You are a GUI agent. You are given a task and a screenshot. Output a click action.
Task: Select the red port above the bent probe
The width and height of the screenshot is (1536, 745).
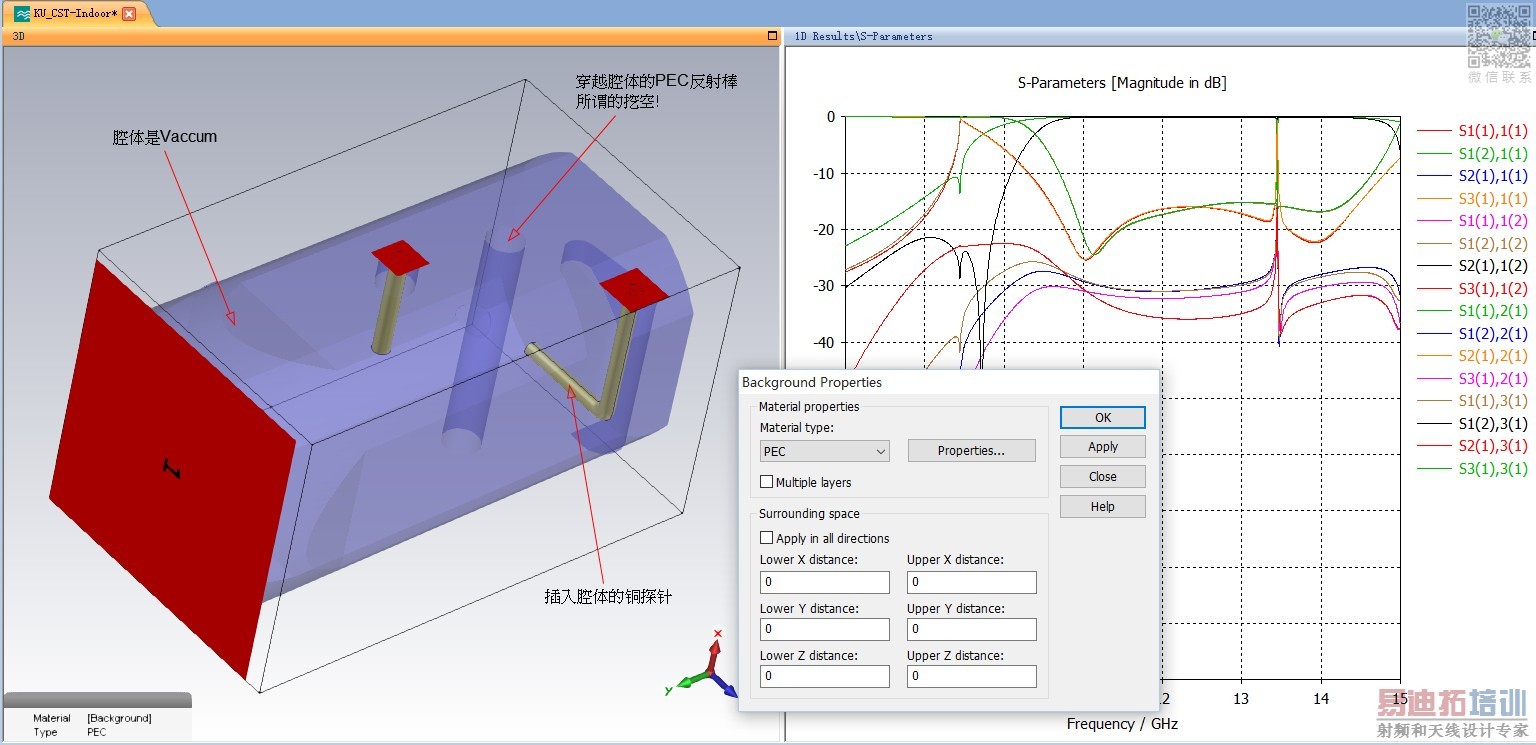point(634,287)
